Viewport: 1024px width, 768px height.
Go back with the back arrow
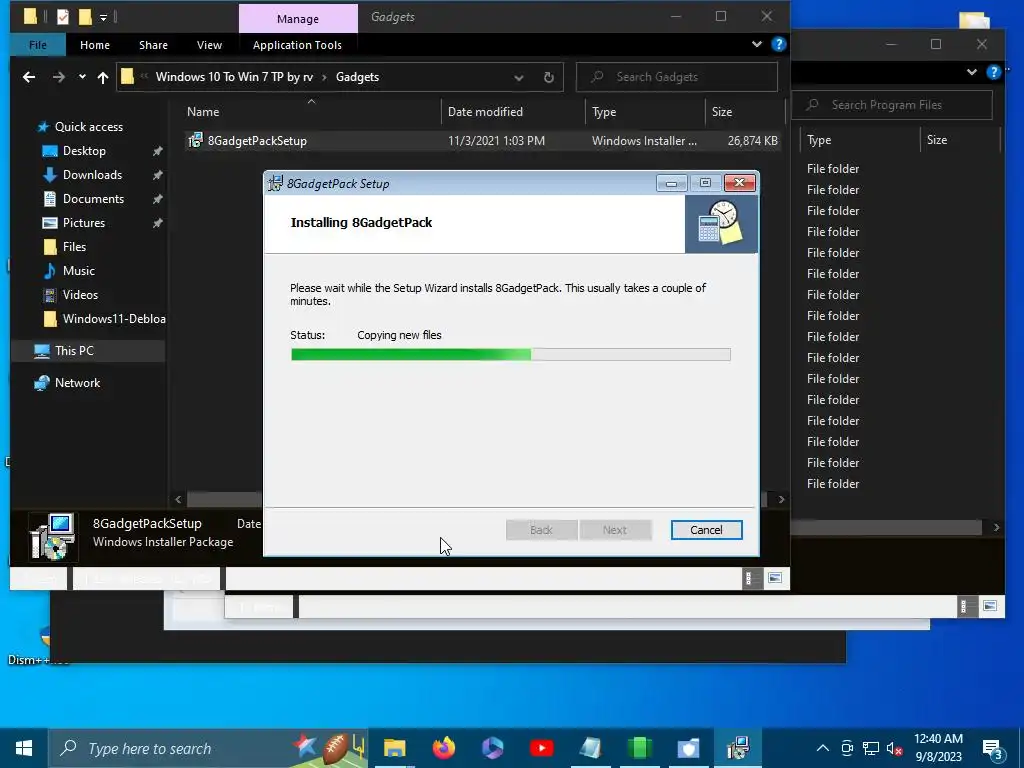29,77
